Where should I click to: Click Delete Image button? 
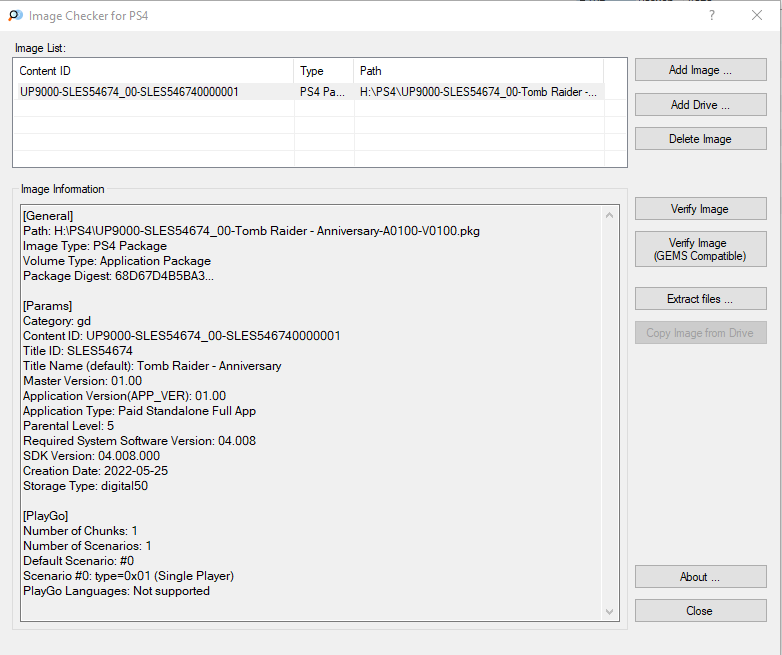(x=700, y=139)
